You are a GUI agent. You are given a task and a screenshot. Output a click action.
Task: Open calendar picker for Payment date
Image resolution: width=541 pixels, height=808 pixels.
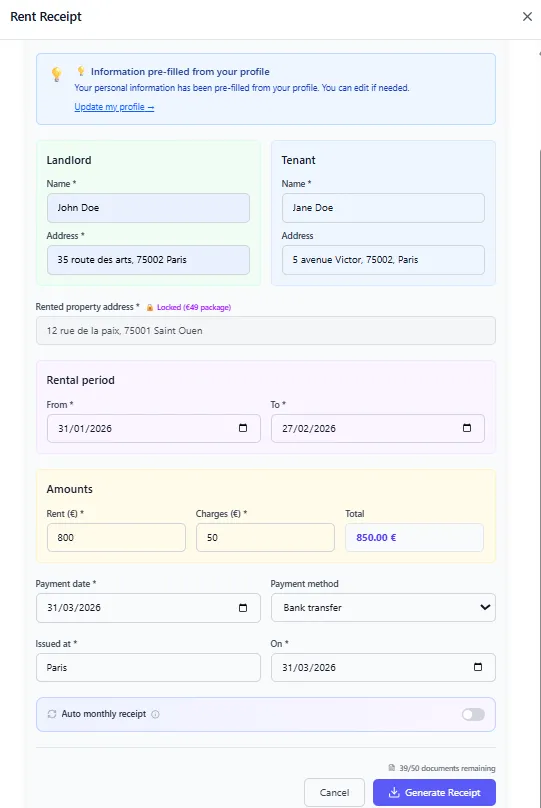[x=243, y=608]
